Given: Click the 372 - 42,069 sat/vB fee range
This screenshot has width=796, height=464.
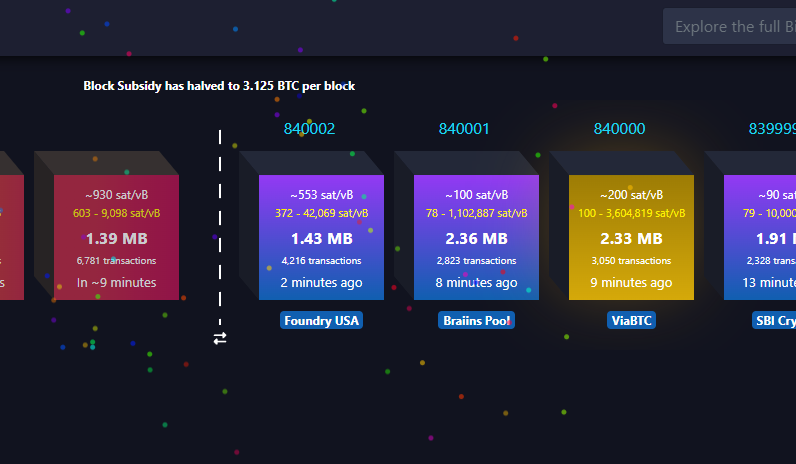Looking at the screenshot, I should click(321, 213).
